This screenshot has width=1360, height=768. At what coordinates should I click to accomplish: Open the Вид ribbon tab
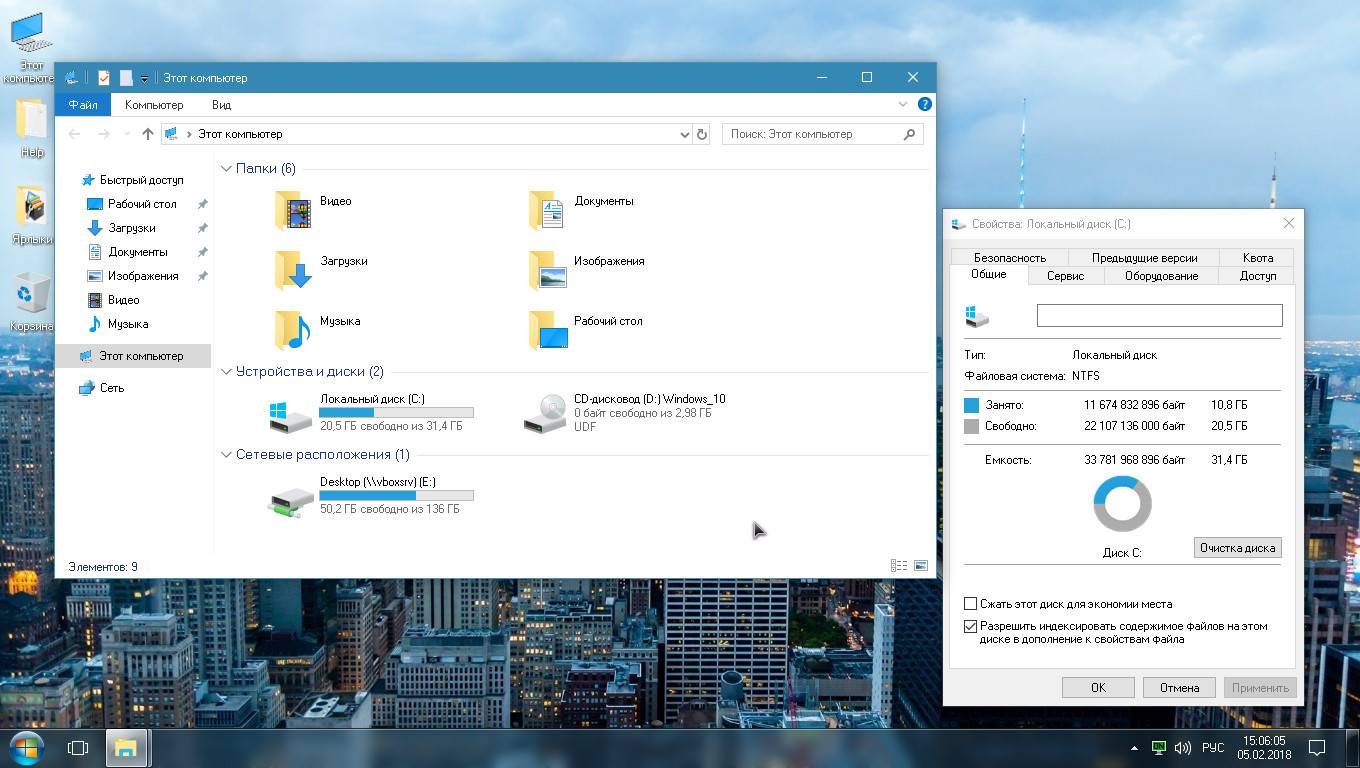tap(221, 104)
